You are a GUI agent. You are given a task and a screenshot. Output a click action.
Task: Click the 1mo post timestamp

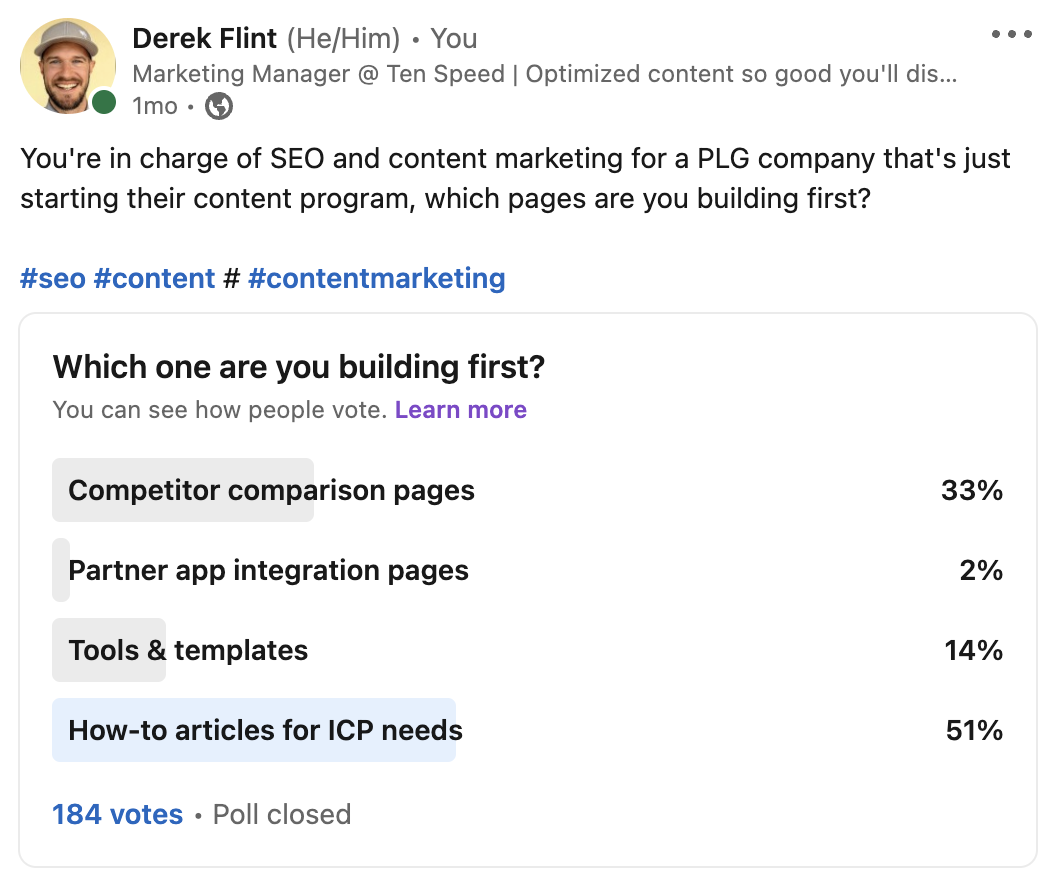(154, 106)
